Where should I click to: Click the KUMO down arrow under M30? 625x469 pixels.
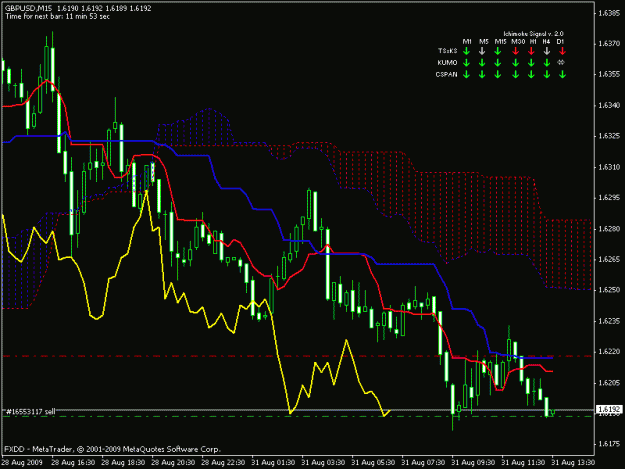click(515, 63)
